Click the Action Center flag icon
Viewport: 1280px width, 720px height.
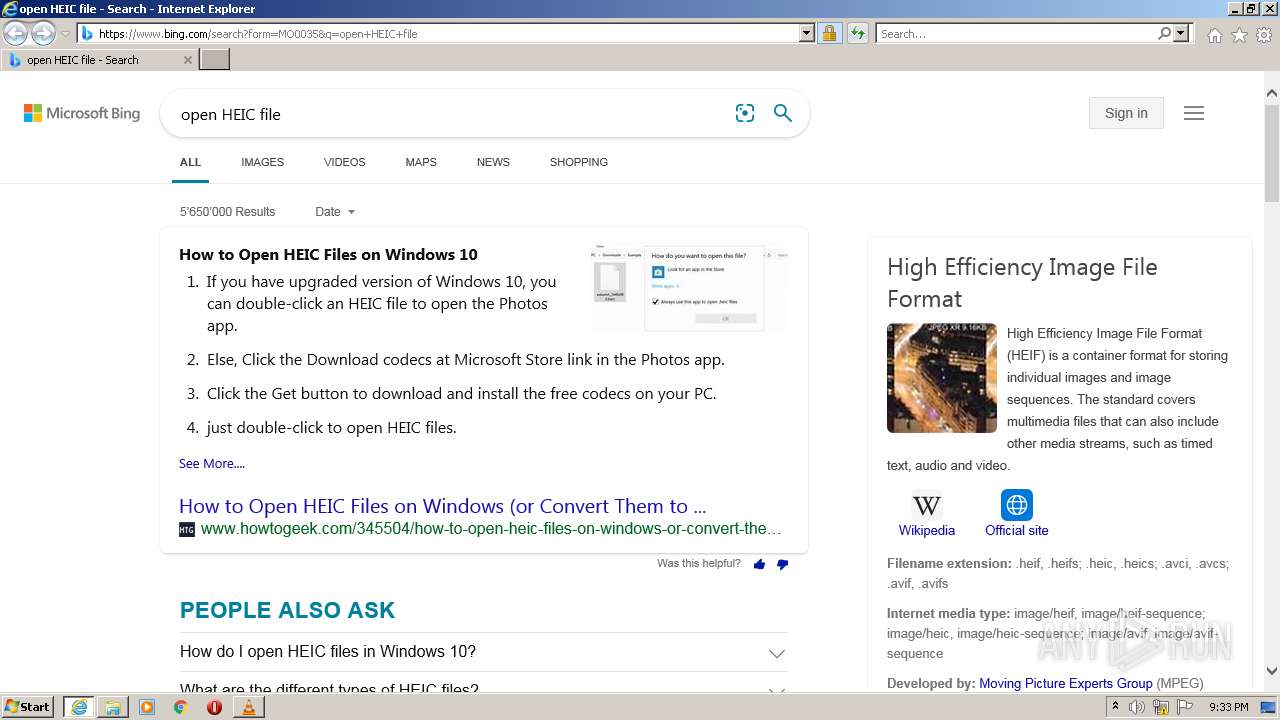1183,707
